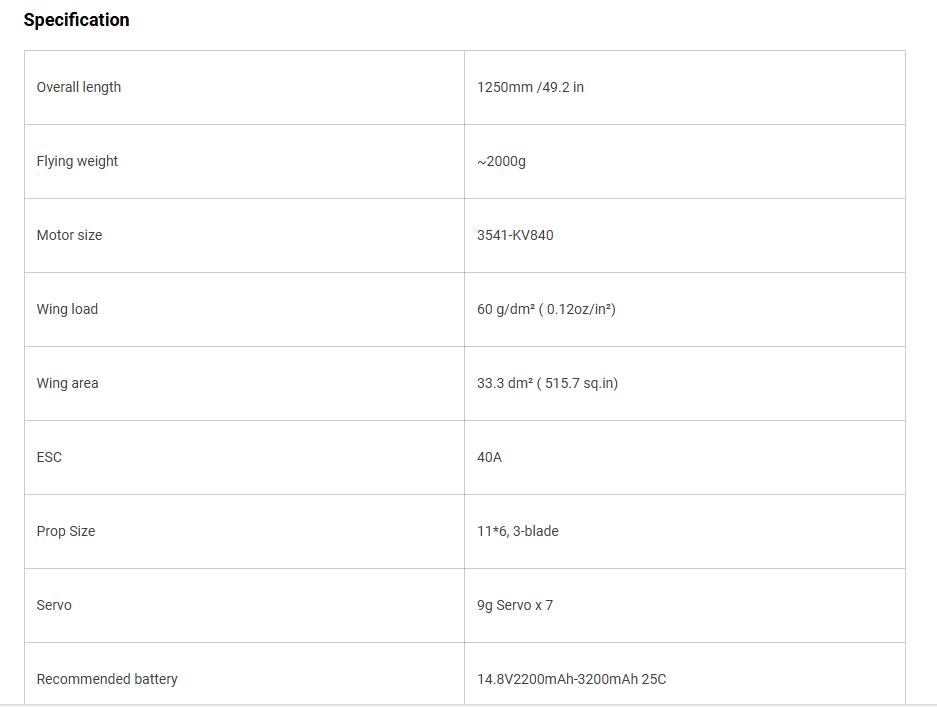
Task: Select the 33.3 dm² wing area value
Action: (x=505, y=383)
